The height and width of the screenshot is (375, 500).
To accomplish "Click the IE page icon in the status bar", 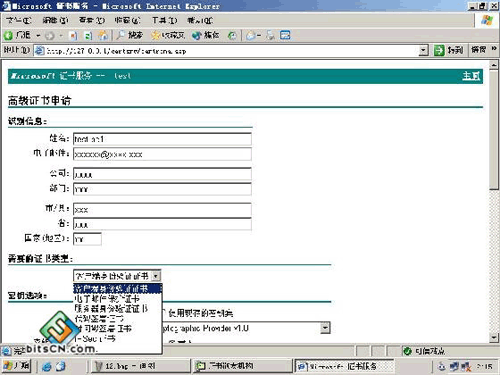I will pyautogui.click(x=6, y=351).
